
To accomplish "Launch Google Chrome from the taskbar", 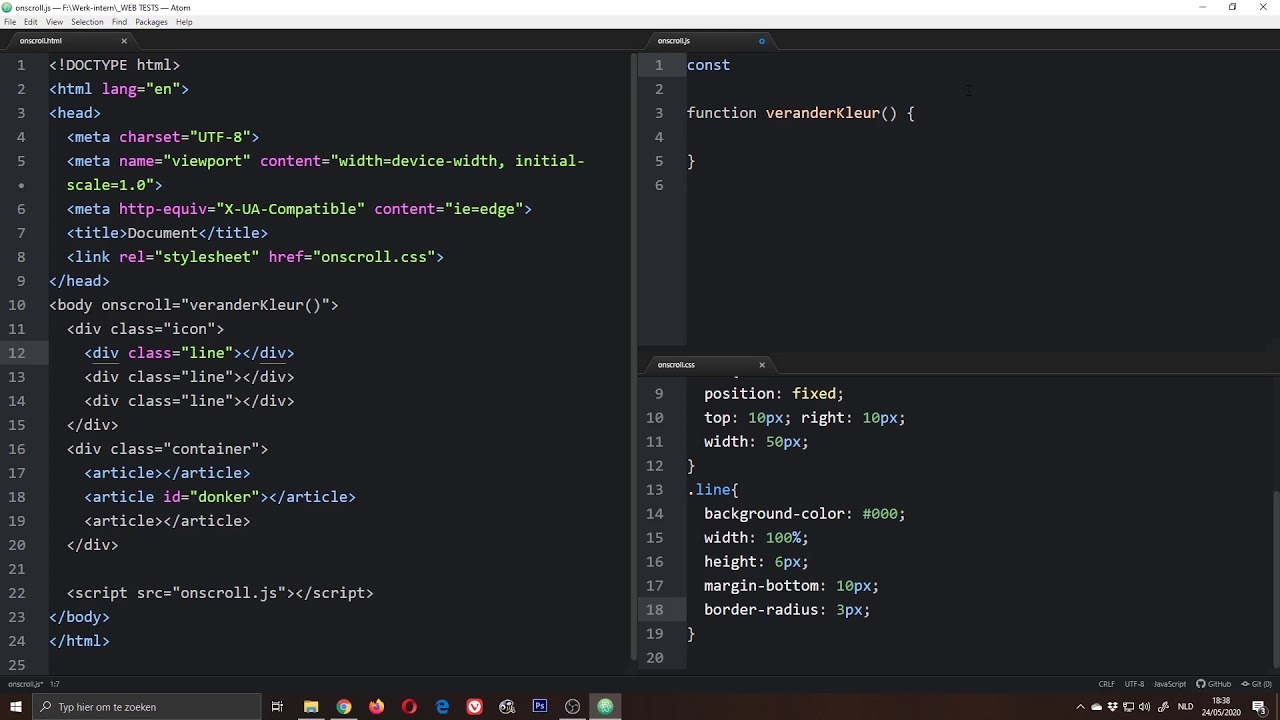I will pyautogui.click(x=344, y=707).
